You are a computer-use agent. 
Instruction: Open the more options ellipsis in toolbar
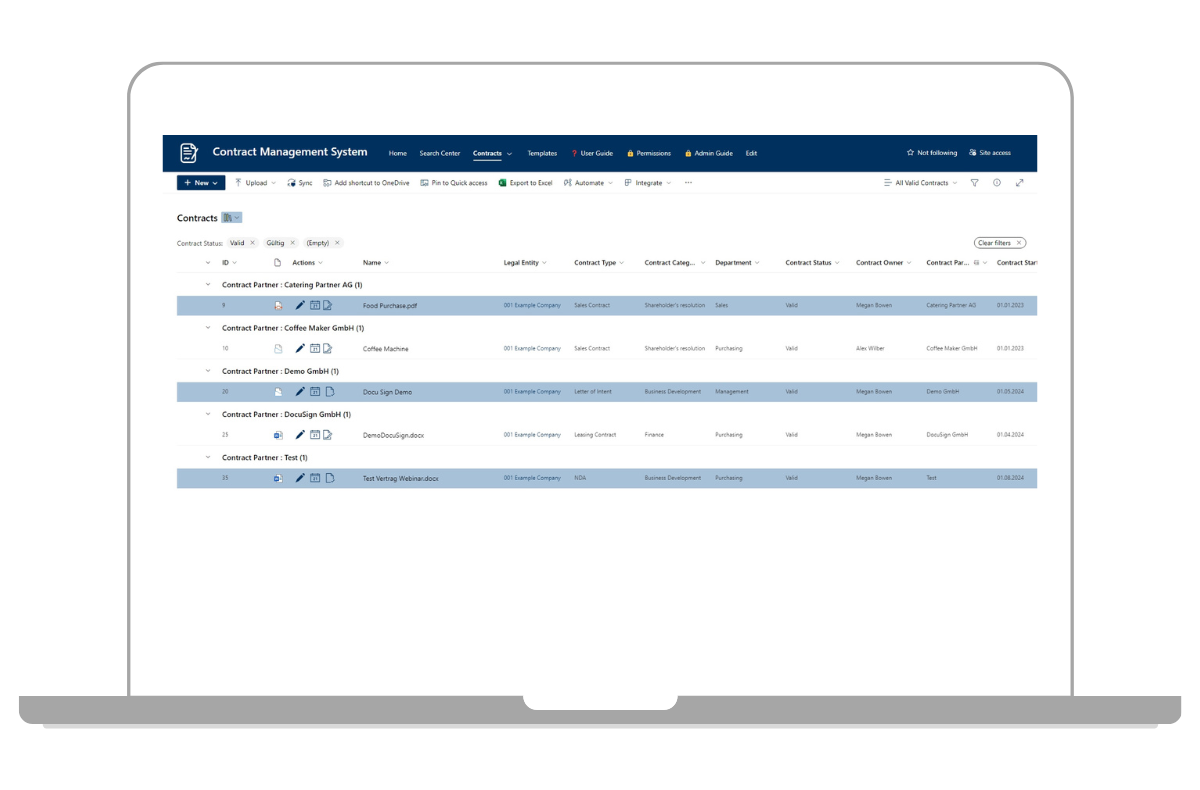(x=688, y=183)
